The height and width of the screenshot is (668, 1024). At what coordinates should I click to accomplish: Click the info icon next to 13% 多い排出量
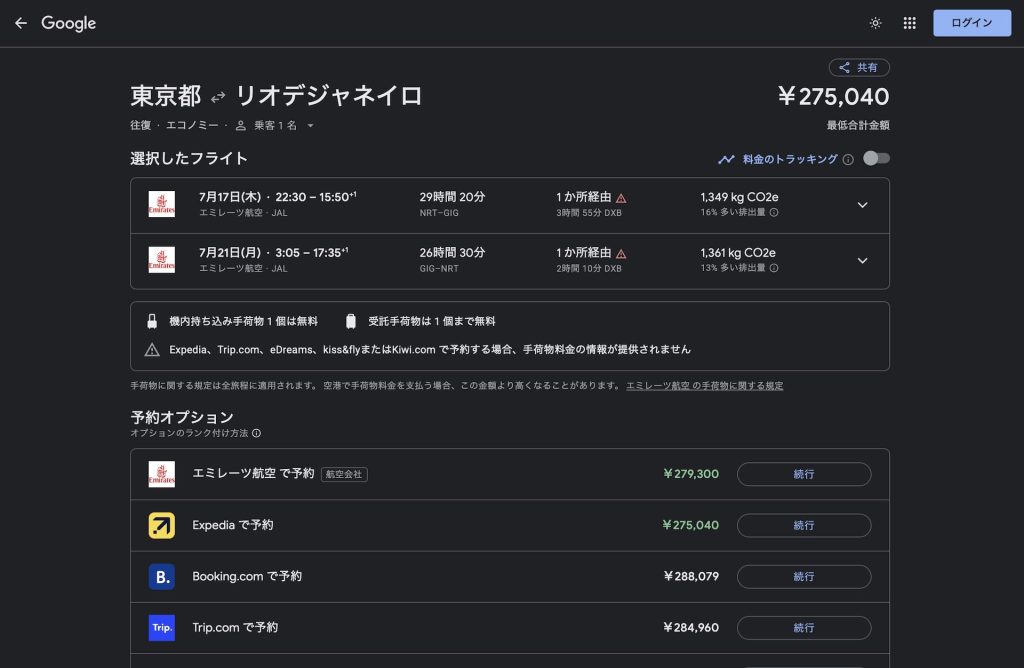774,268
